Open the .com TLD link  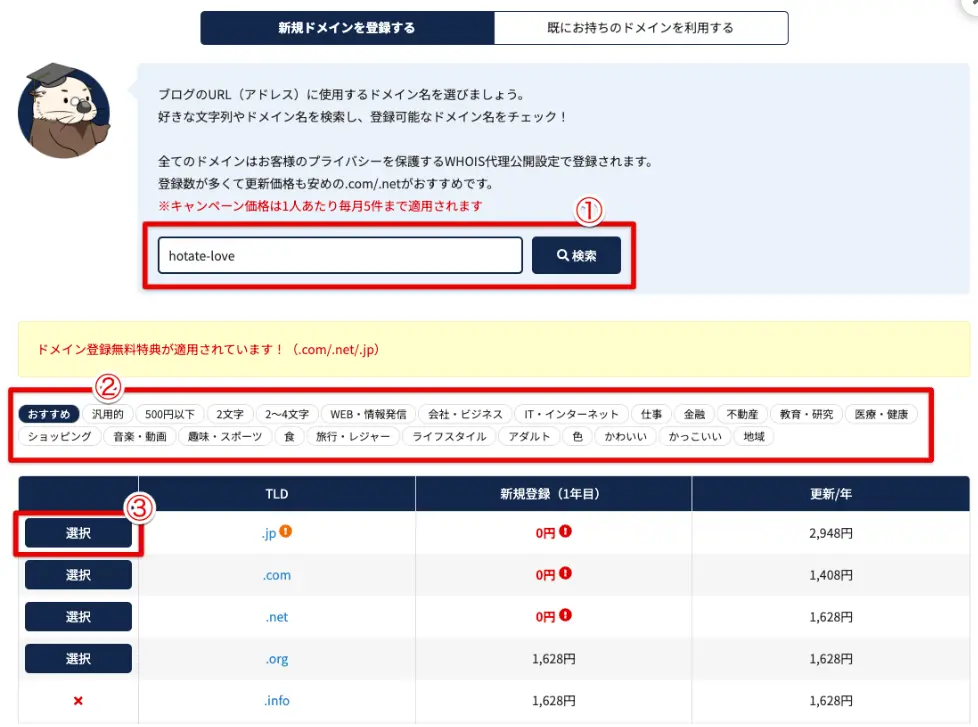click(x=277, y=574)
